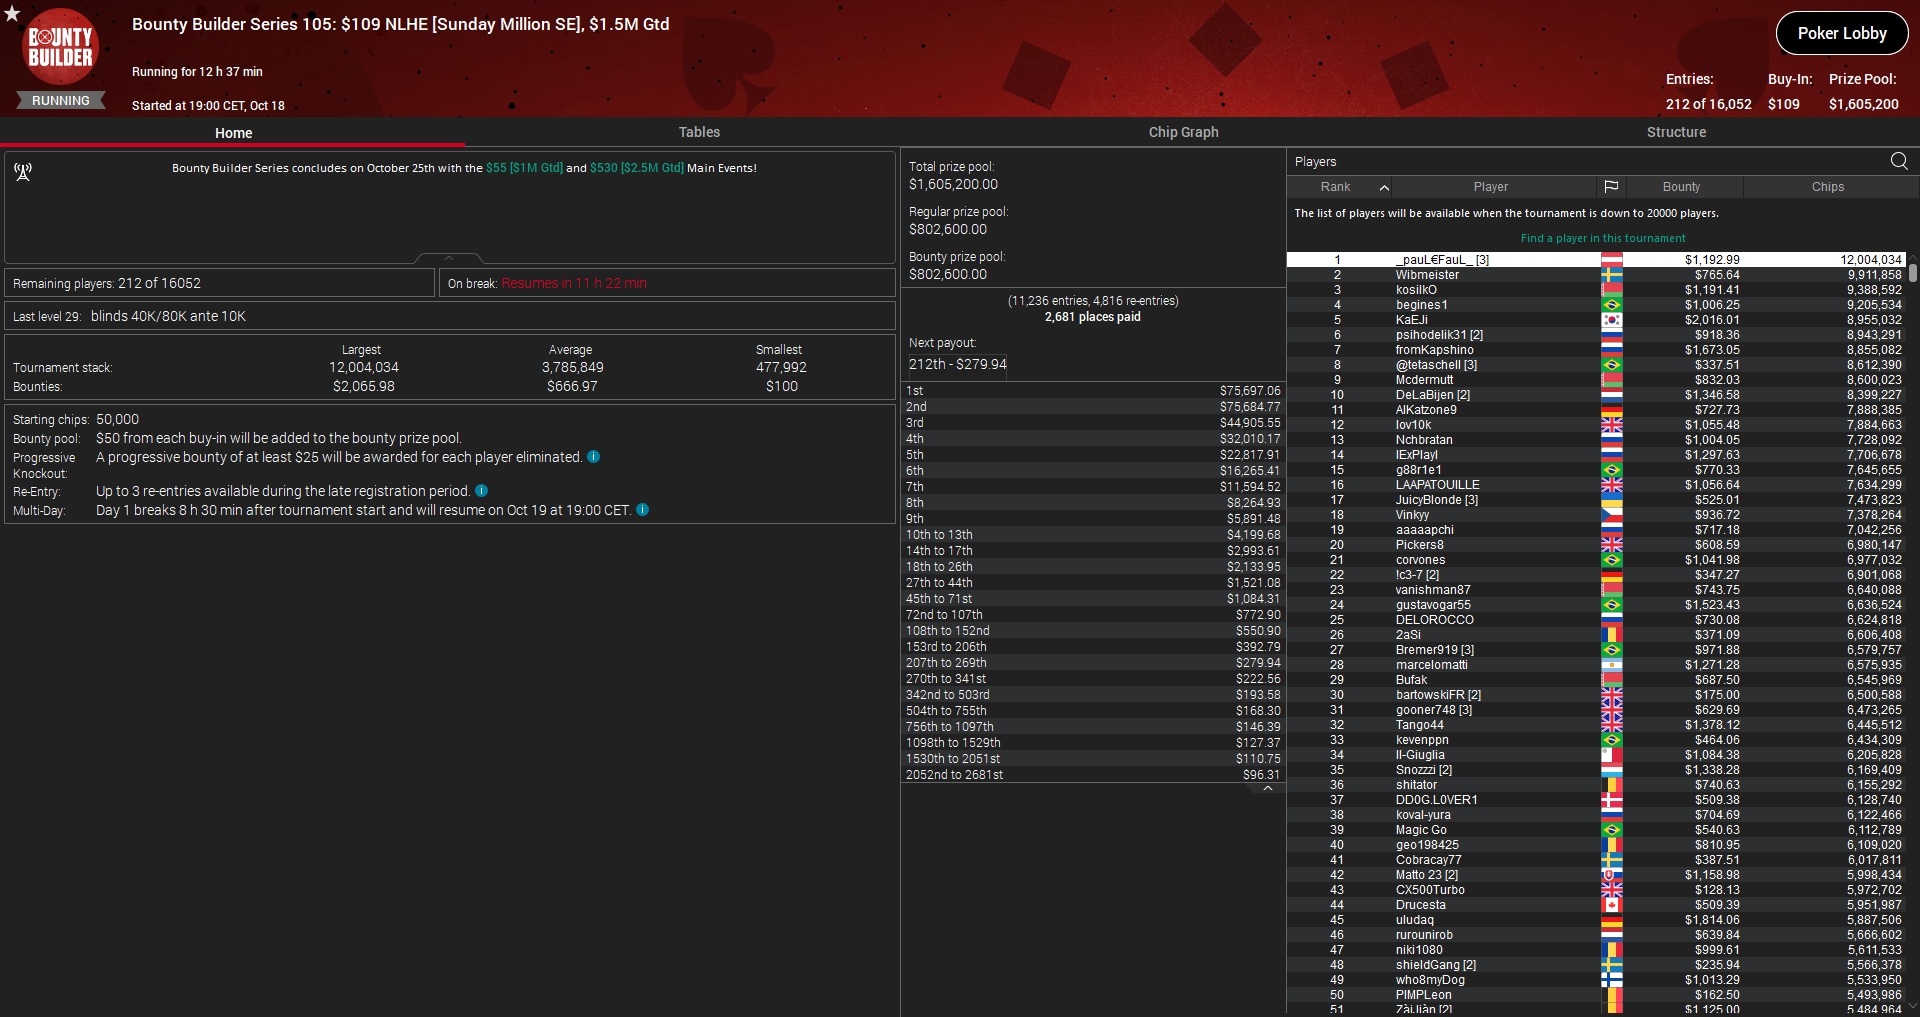Click Pickers8's country flag

(1611, 545)
